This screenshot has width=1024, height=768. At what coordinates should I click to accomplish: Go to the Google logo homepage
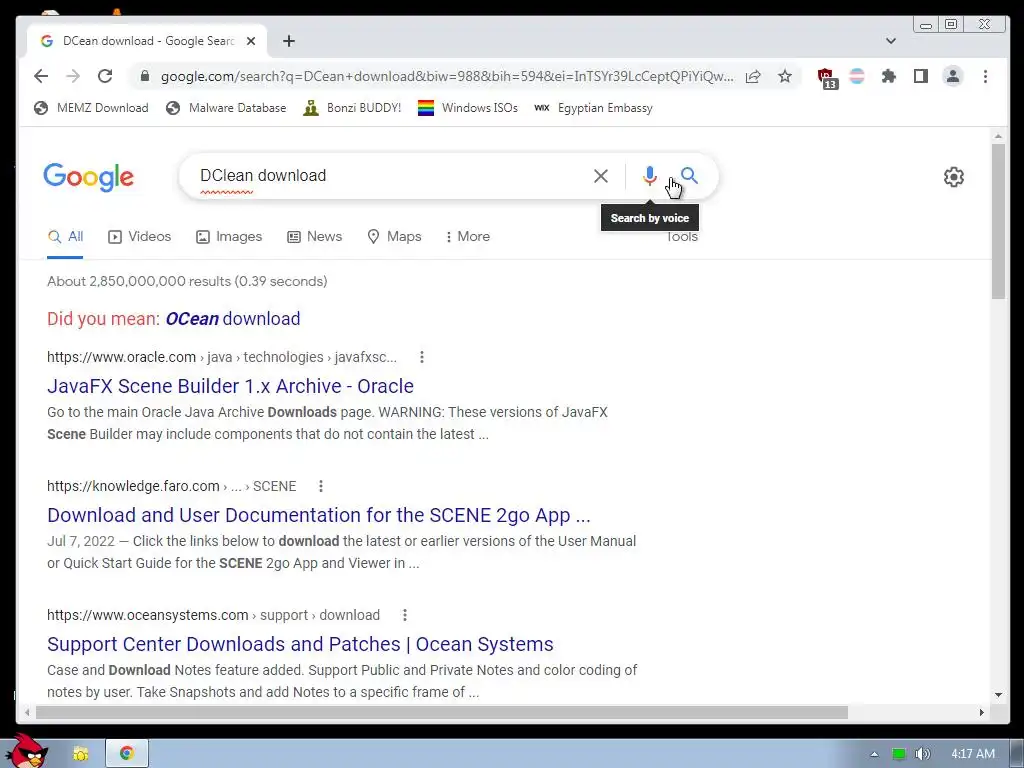click(x=88, y=177)
